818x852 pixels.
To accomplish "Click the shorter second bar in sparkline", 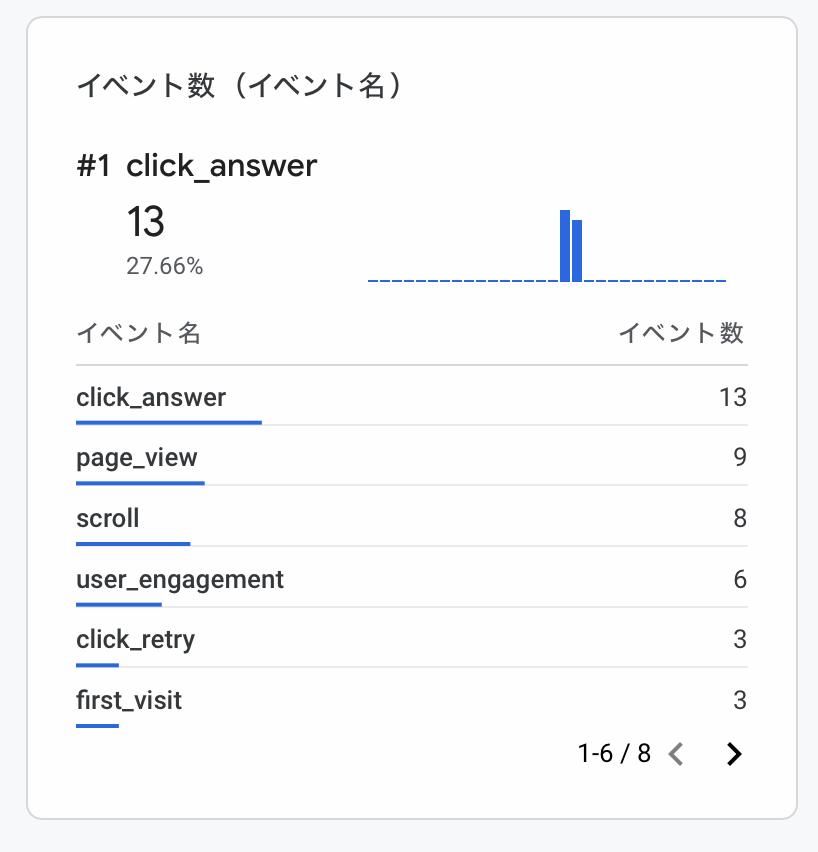I will click(577, 251).
